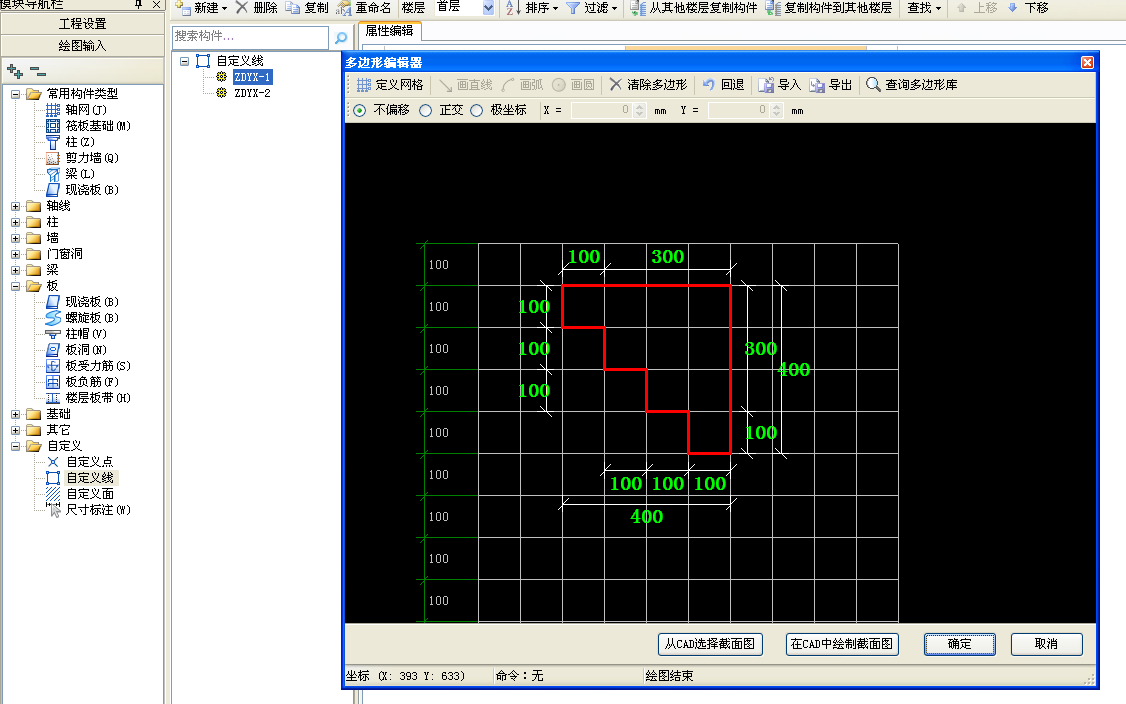1126x704 pixels.
Task: Click the 定义网格 (Define grid) icon
Action: coord(364,85)
